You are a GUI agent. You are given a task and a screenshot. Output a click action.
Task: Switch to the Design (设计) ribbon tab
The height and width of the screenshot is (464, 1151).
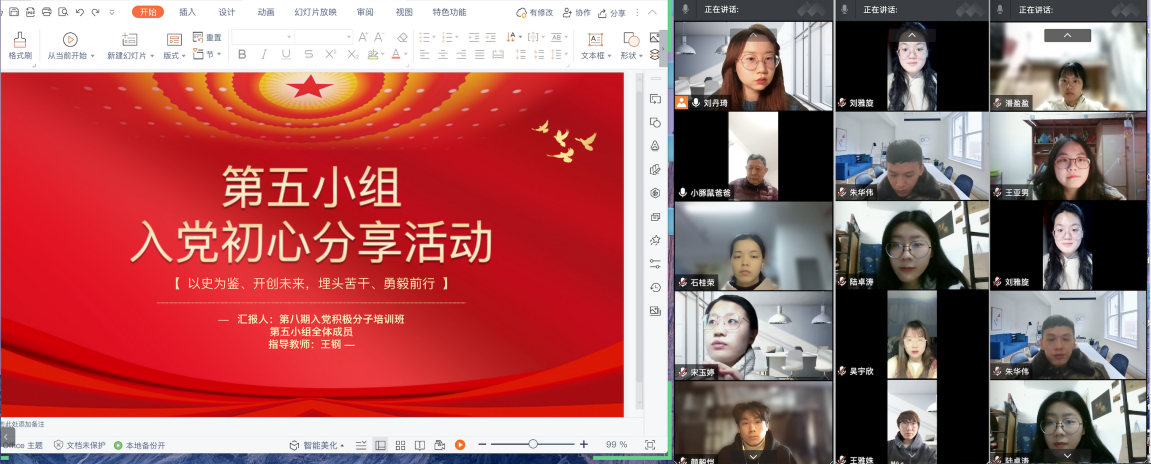tap(227, 12)
